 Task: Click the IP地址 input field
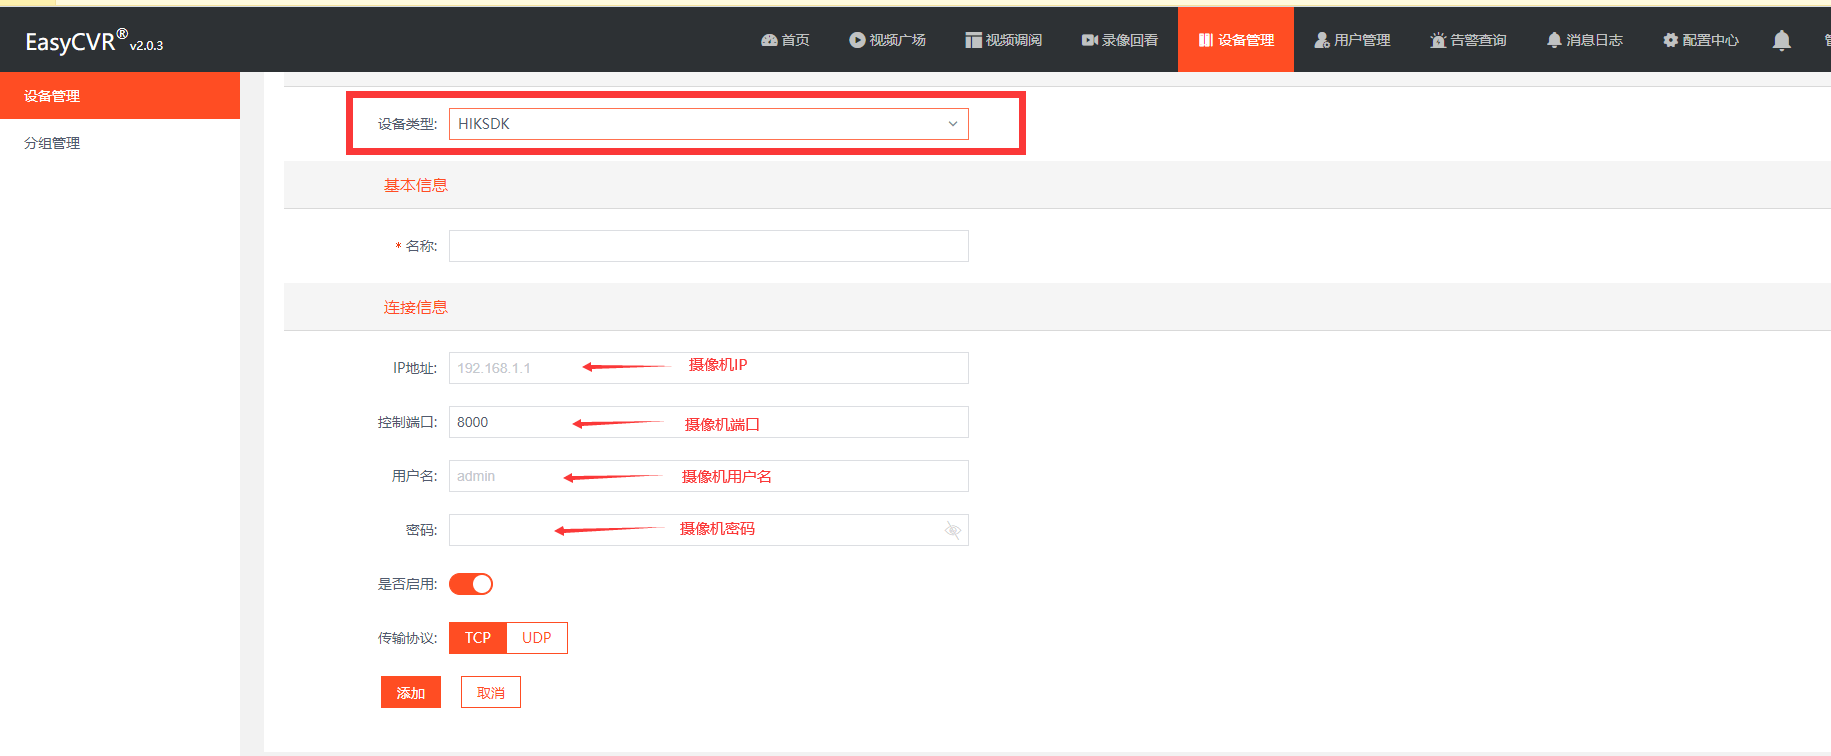point(708,368)
